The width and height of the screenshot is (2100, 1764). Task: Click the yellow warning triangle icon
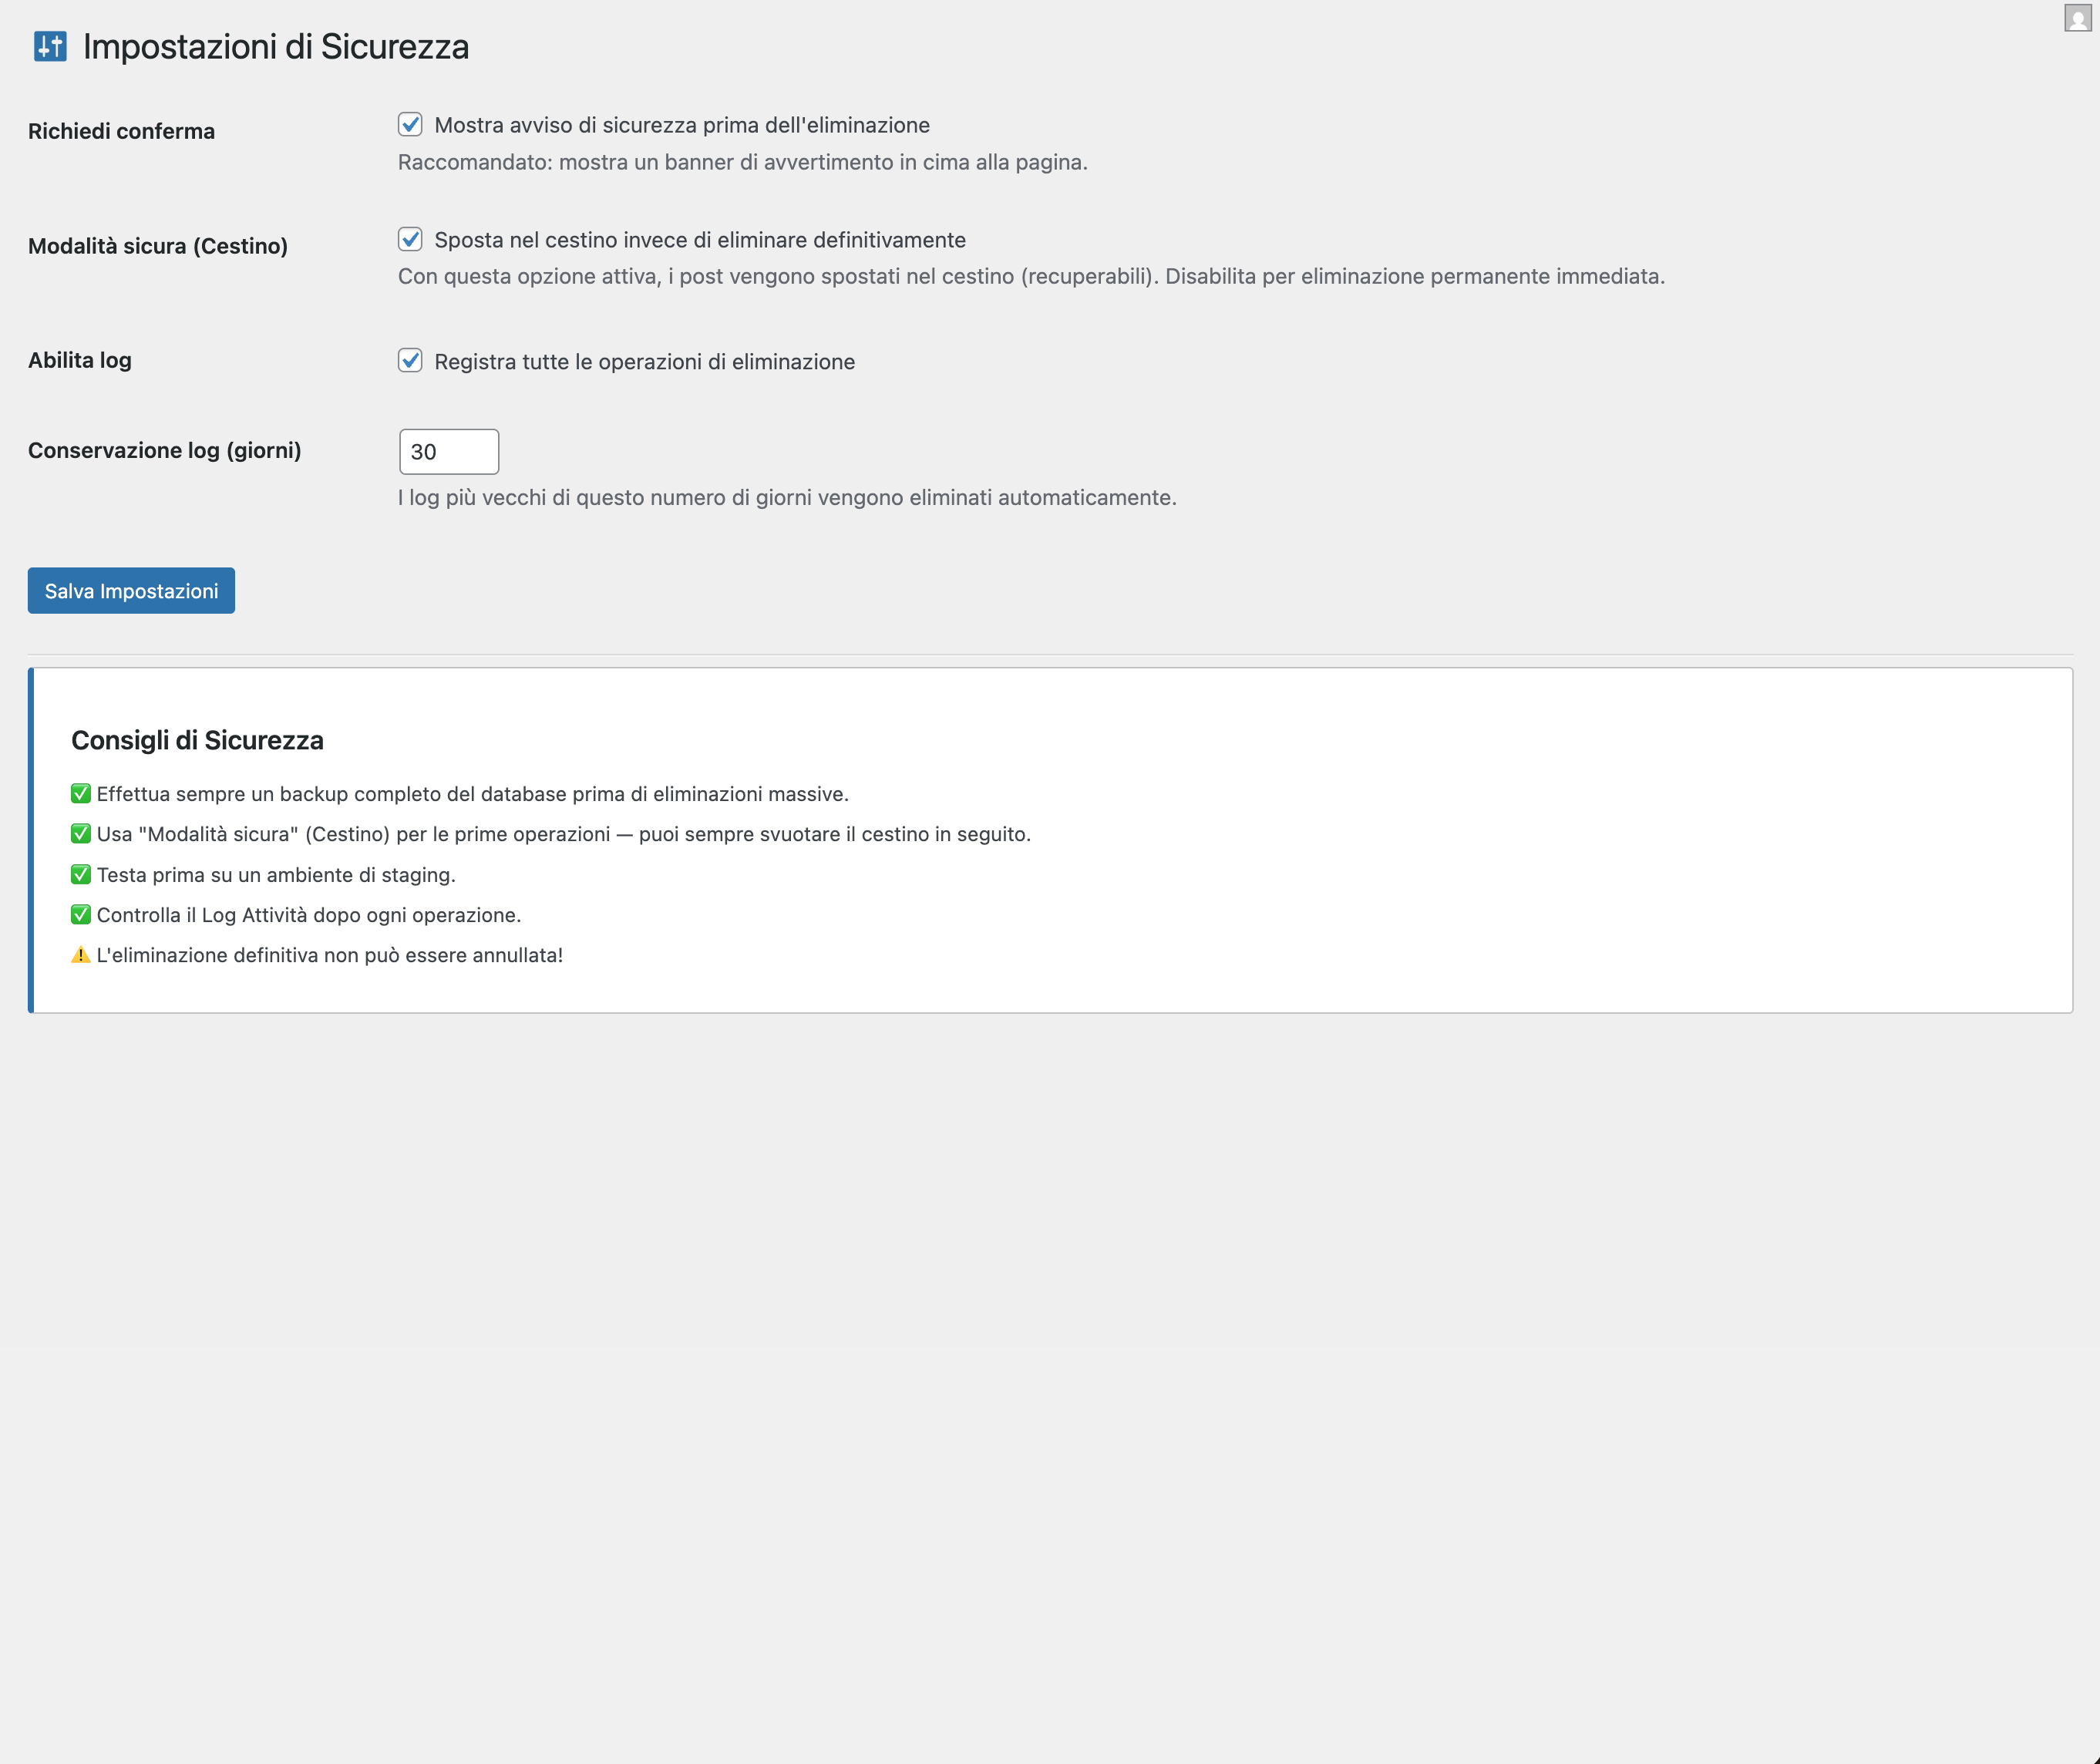(81, 955)
